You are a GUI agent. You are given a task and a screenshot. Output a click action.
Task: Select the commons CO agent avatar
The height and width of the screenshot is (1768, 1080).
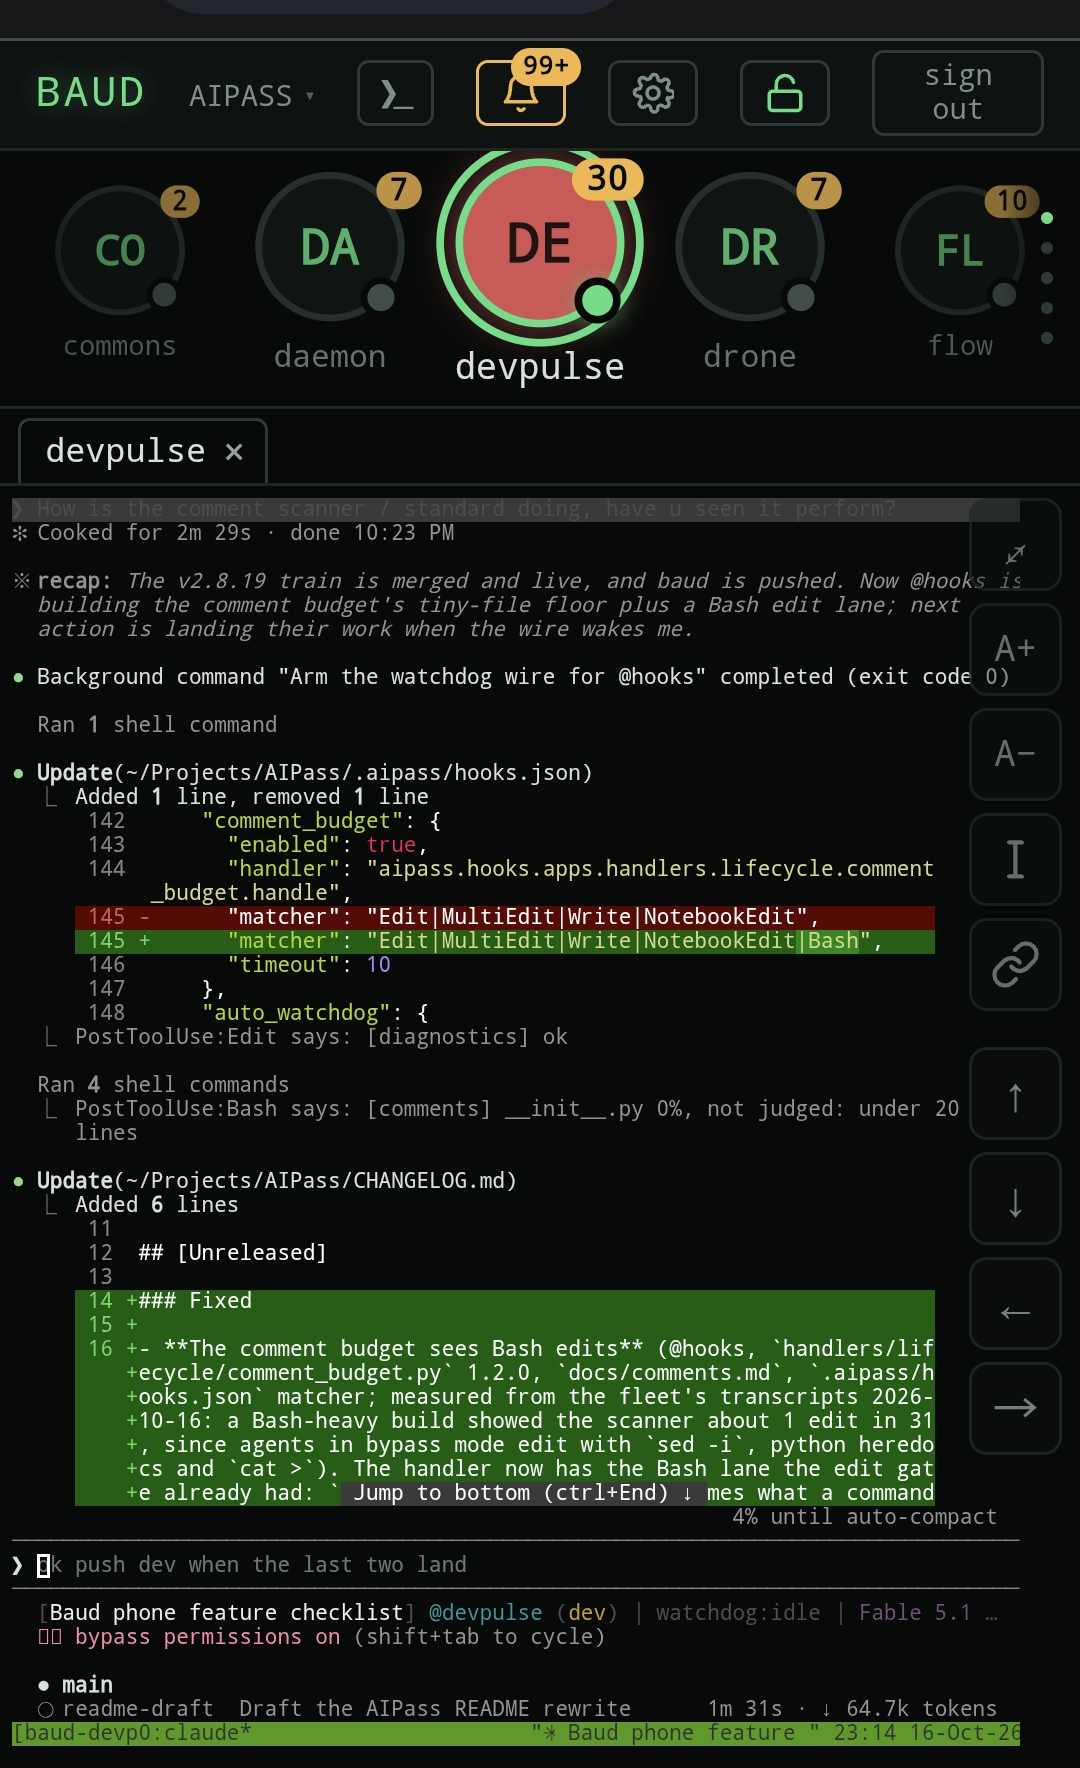click(x=120, y=250)
